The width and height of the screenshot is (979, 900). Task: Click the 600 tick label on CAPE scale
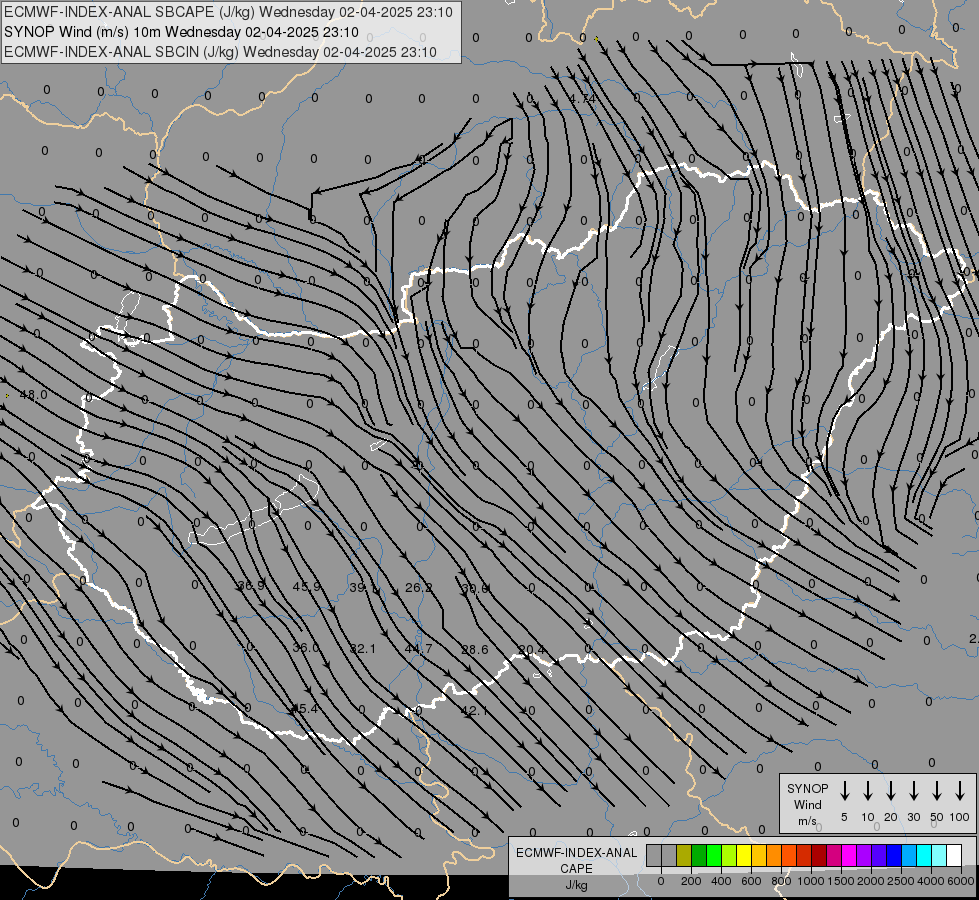click(x=751, y=881)
